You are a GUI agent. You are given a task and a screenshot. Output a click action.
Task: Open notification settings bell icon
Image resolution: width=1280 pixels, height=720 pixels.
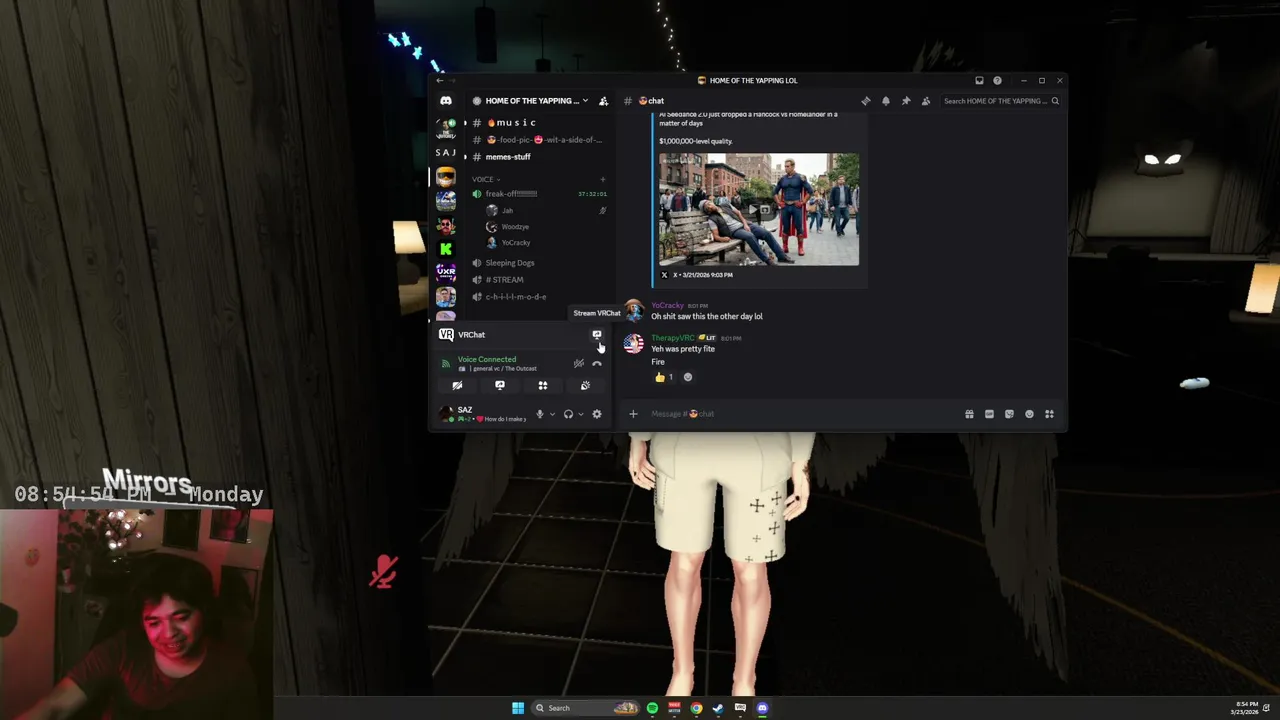(886, 101)
